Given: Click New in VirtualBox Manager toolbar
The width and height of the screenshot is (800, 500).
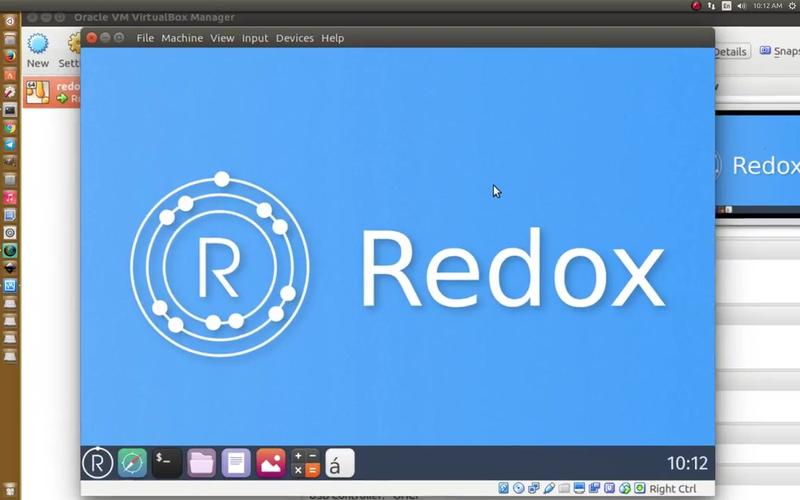Looking at the screenshot, I should click(x=38, y=51).
